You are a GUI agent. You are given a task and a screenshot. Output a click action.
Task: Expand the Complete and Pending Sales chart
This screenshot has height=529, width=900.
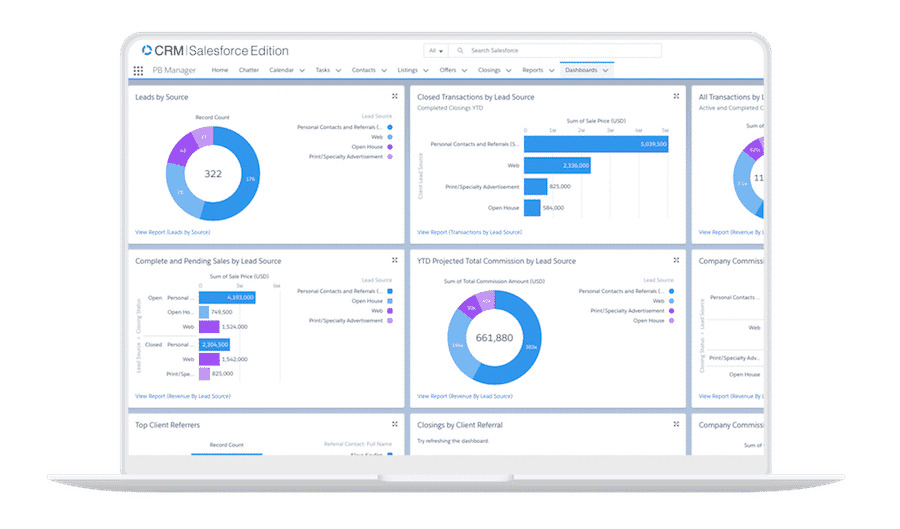(x=395, y=260)
